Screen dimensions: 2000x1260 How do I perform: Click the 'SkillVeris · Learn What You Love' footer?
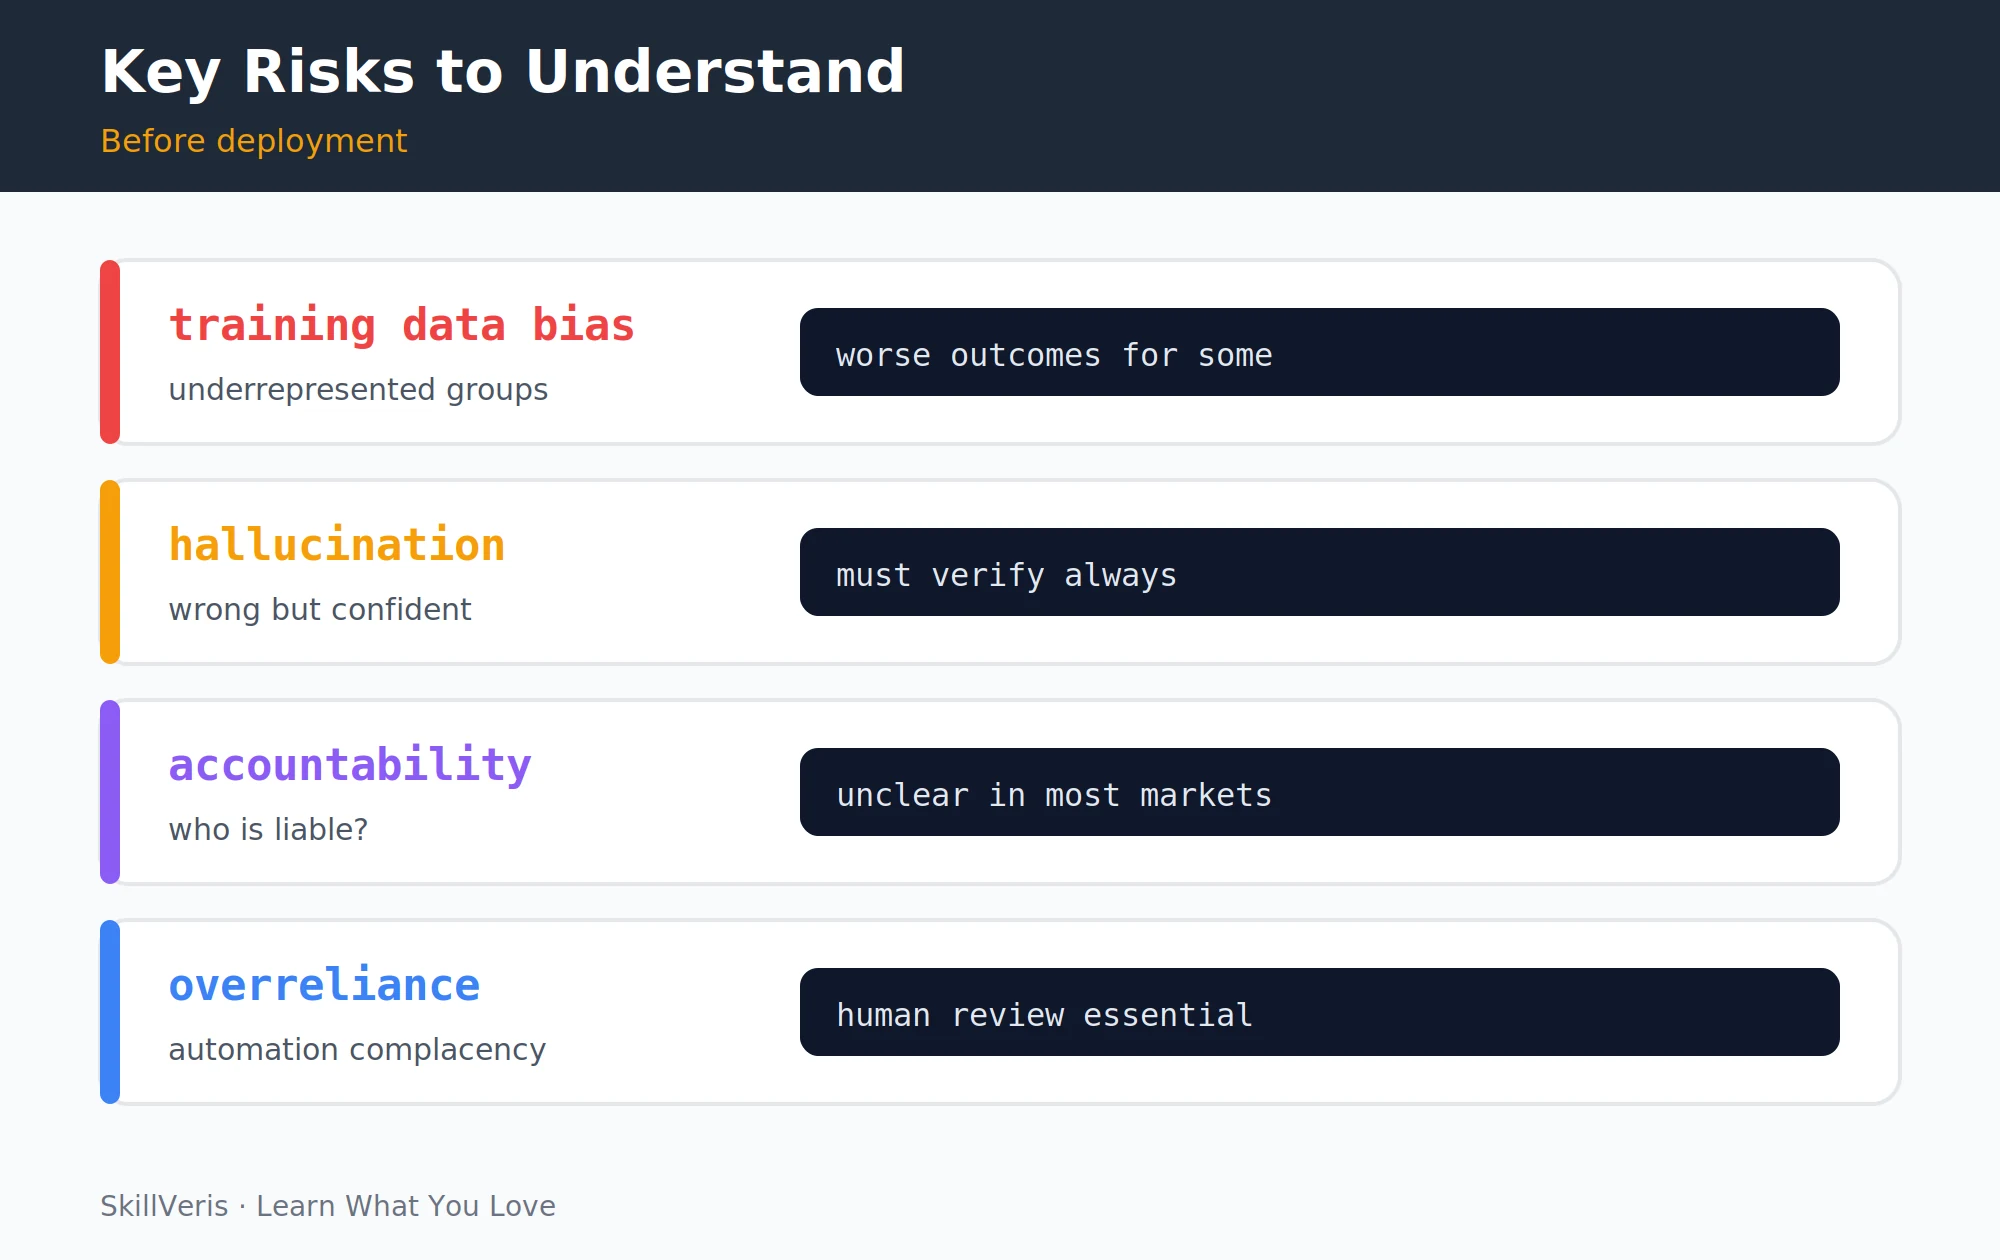[x=328, y=1206]
